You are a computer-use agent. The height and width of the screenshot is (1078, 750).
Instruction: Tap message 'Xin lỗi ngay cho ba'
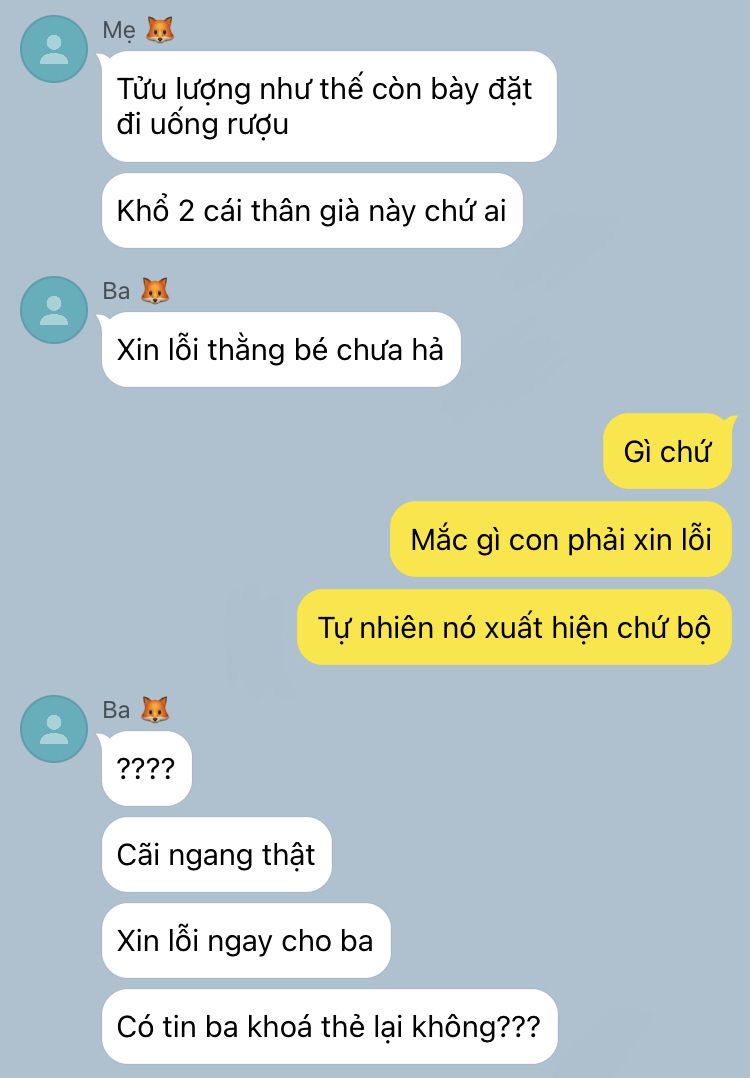(246, 940)
